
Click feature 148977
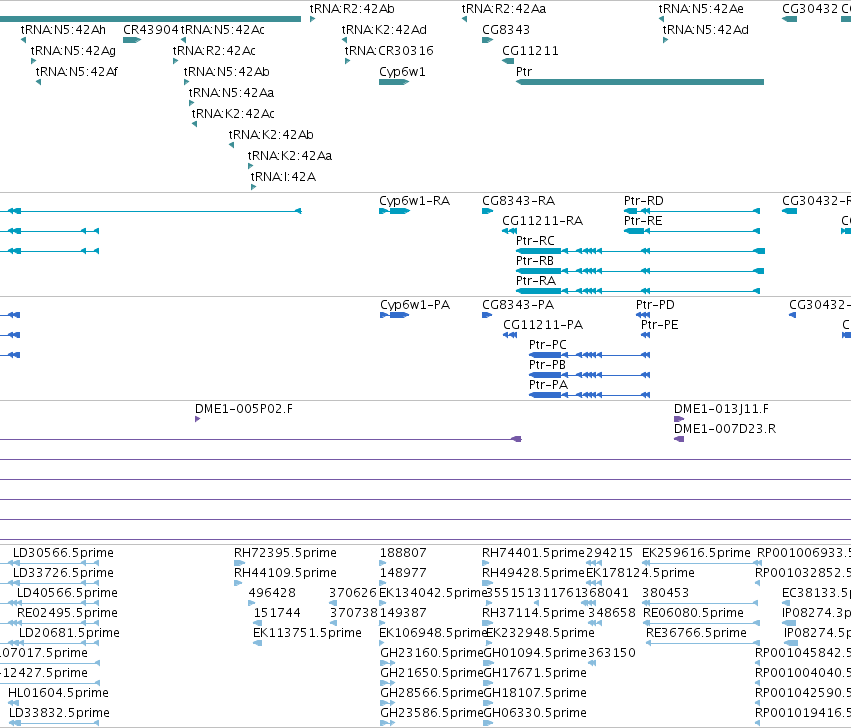(x=403, y=573)
